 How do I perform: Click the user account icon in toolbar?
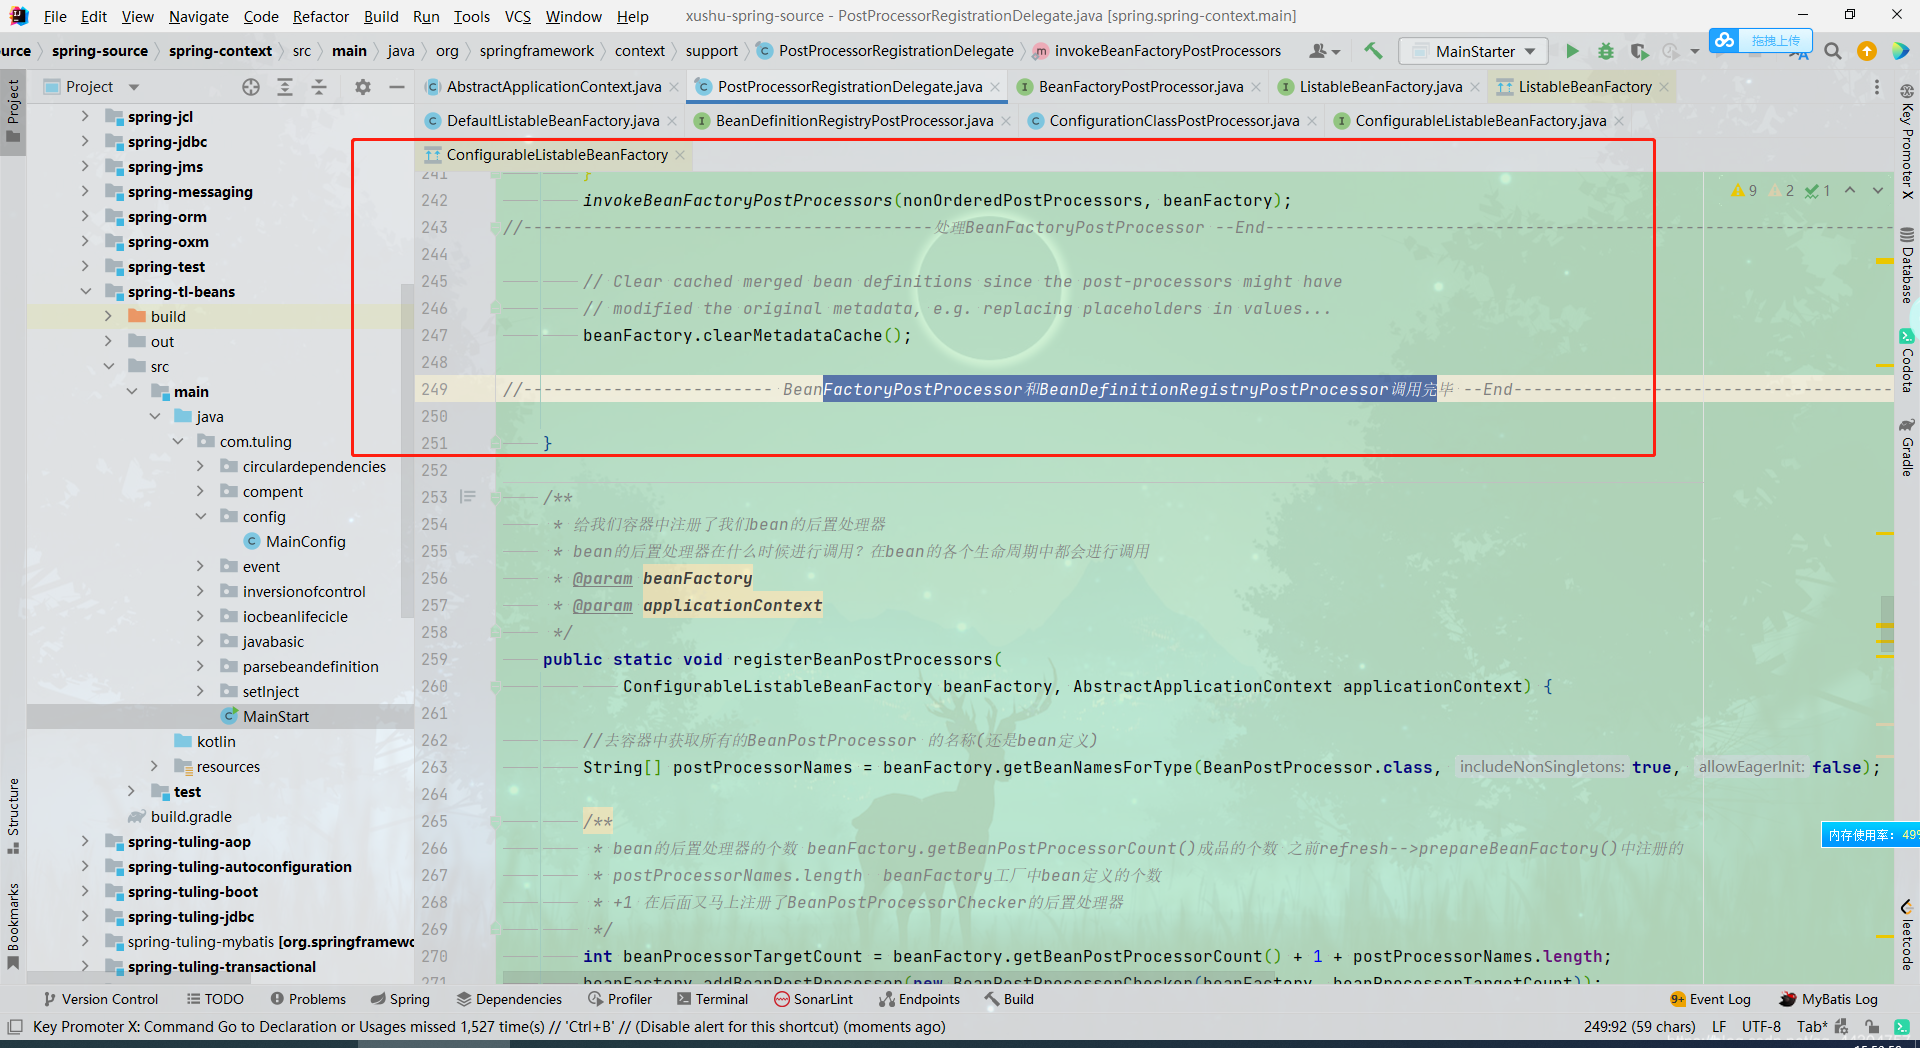coord(1324,51)
